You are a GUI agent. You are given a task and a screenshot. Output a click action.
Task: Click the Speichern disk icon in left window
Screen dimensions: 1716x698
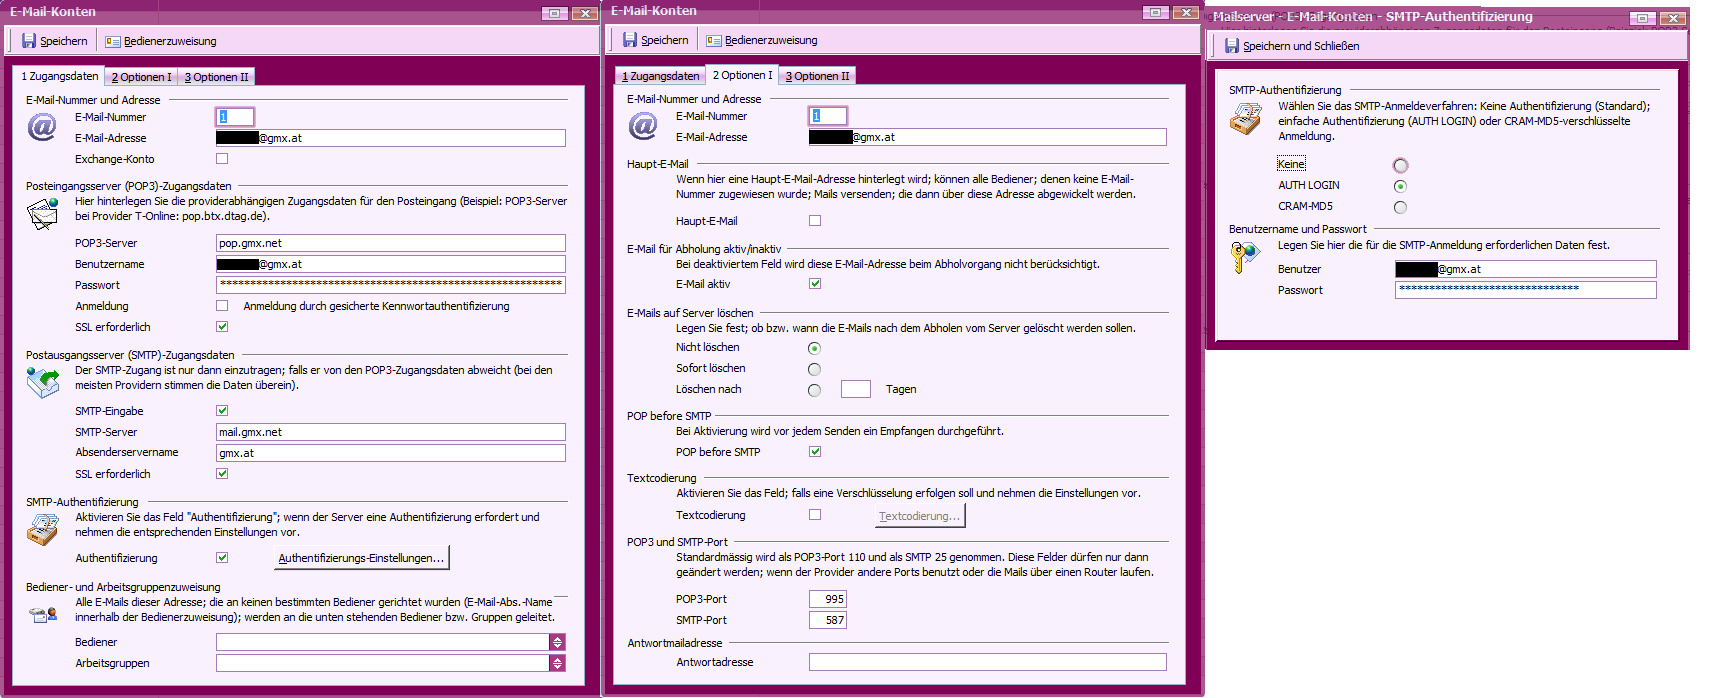point(29,41)
